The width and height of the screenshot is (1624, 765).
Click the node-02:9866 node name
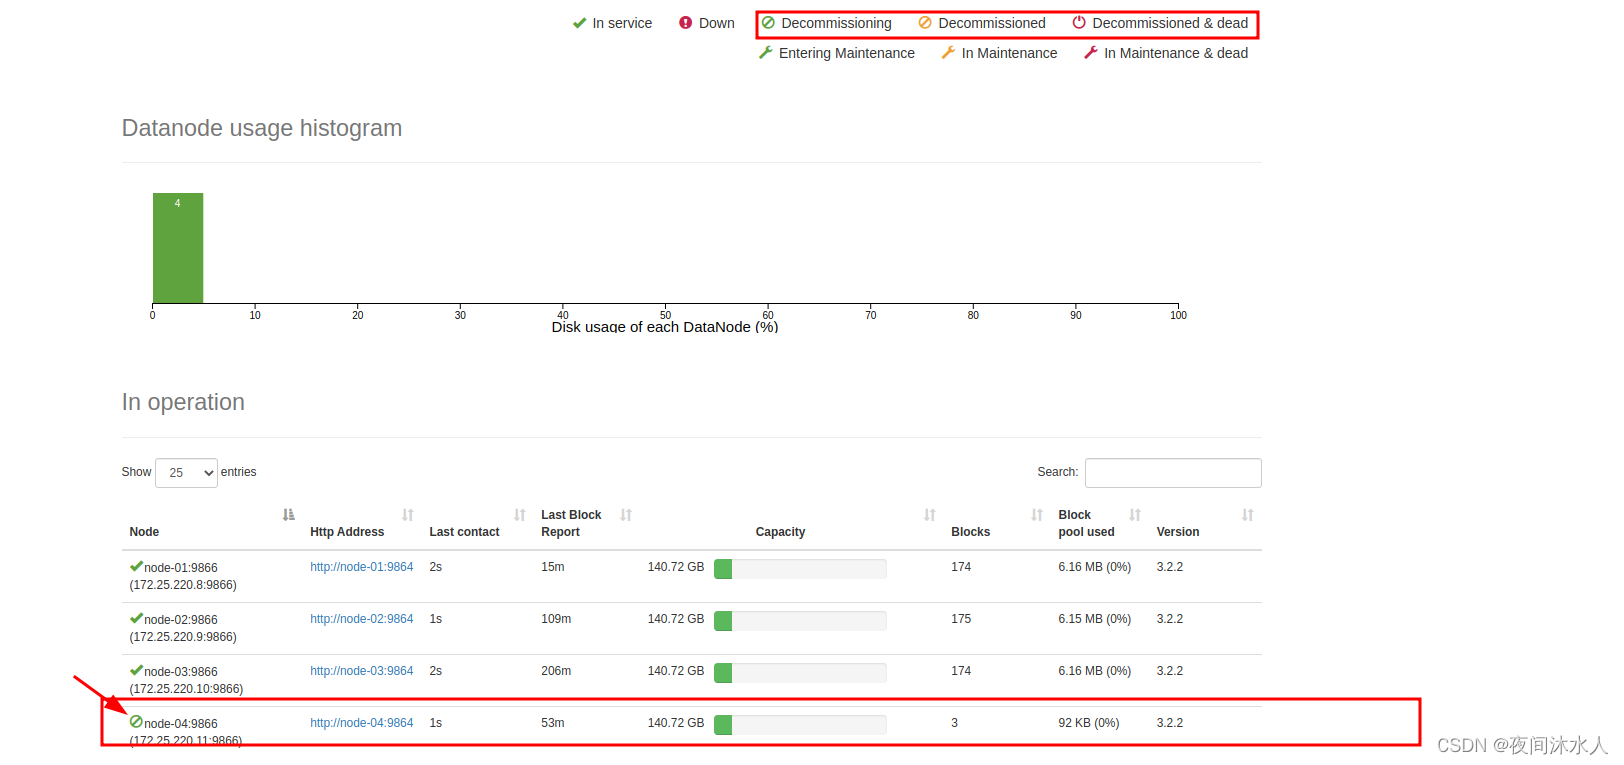181,620
